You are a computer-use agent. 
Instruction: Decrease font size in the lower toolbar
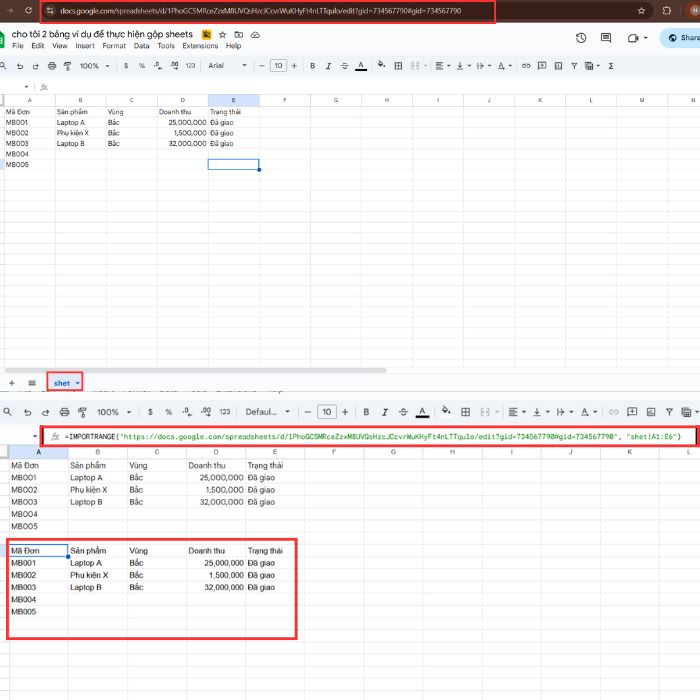tap(308, 412)
